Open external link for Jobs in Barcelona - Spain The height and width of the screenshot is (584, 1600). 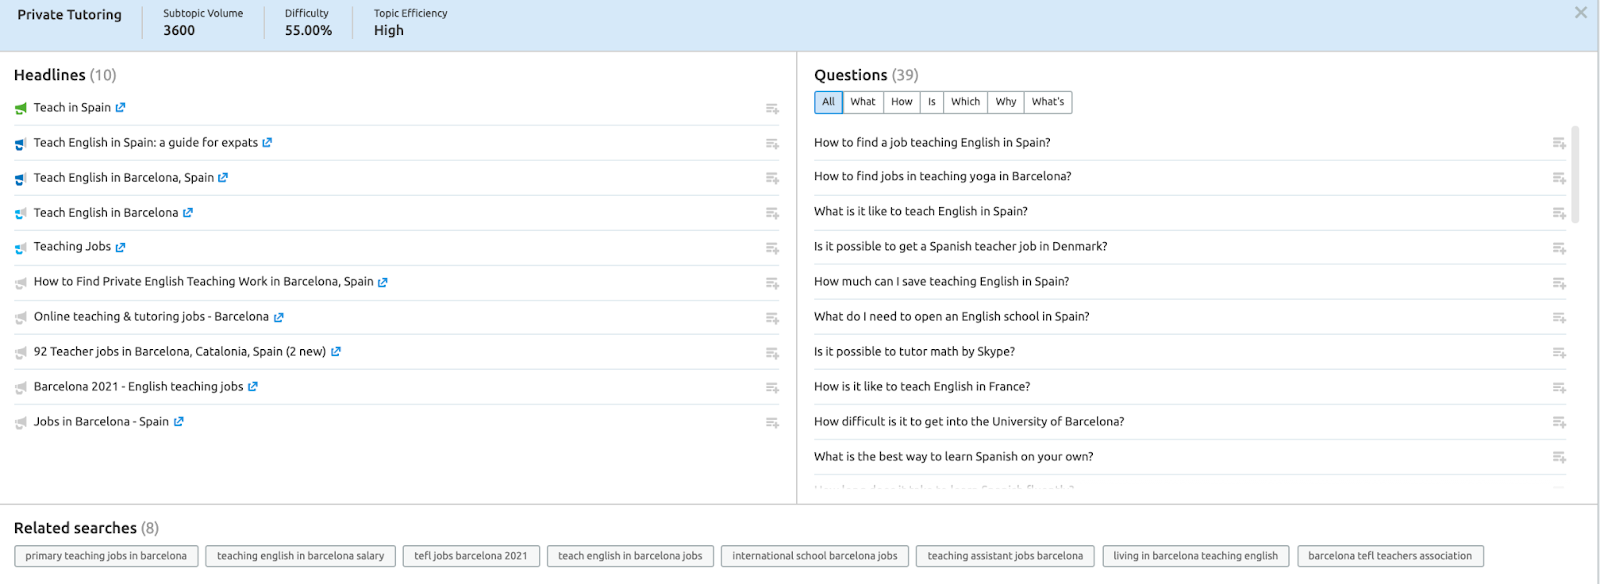(x=178, y=422)
